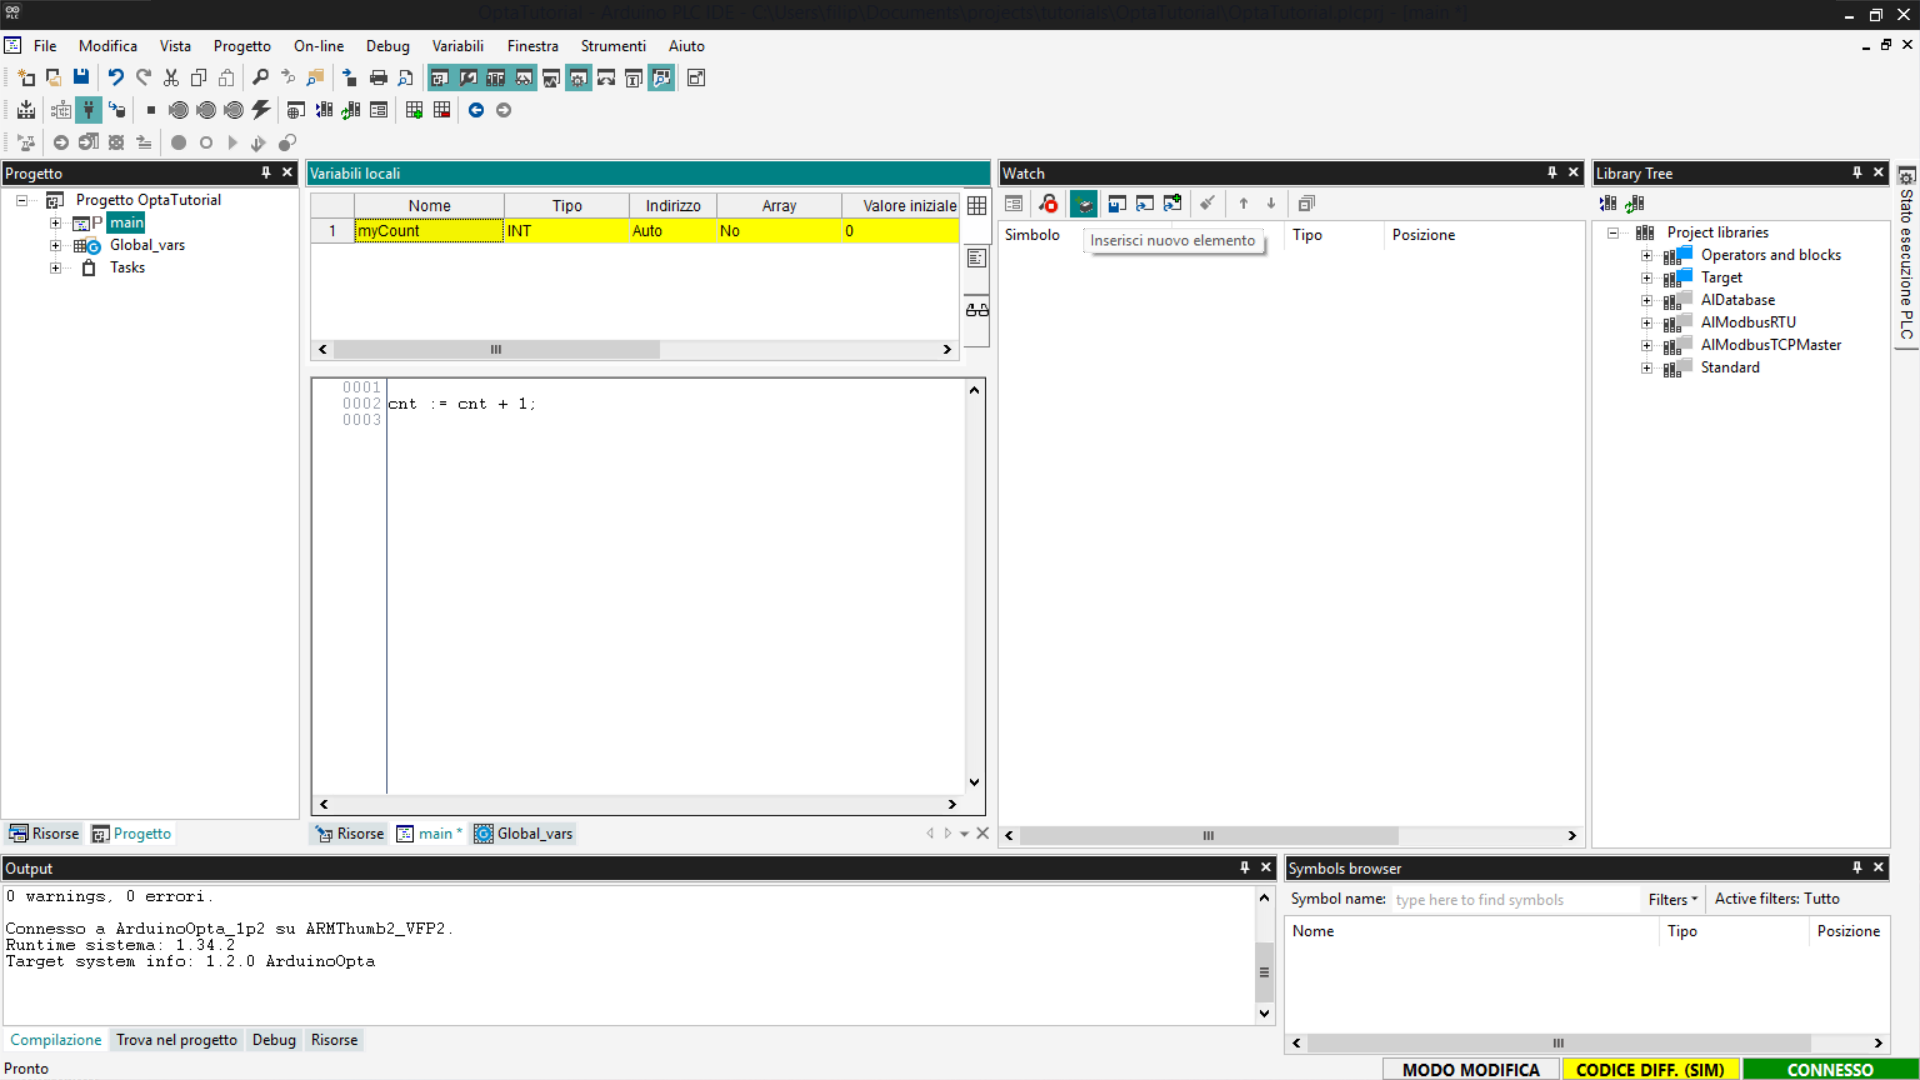
Task: Open the Debug menu
Action: click(x=387, y=46)
